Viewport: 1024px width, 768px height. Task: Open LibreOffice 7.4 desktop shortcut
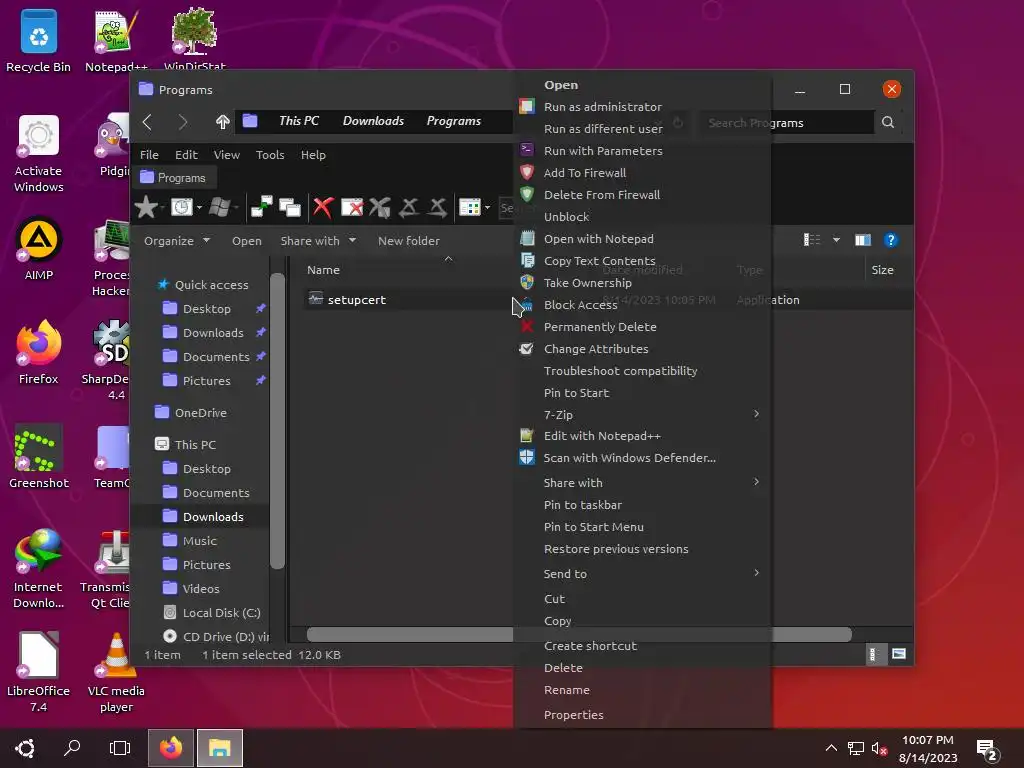coord(39,673)
